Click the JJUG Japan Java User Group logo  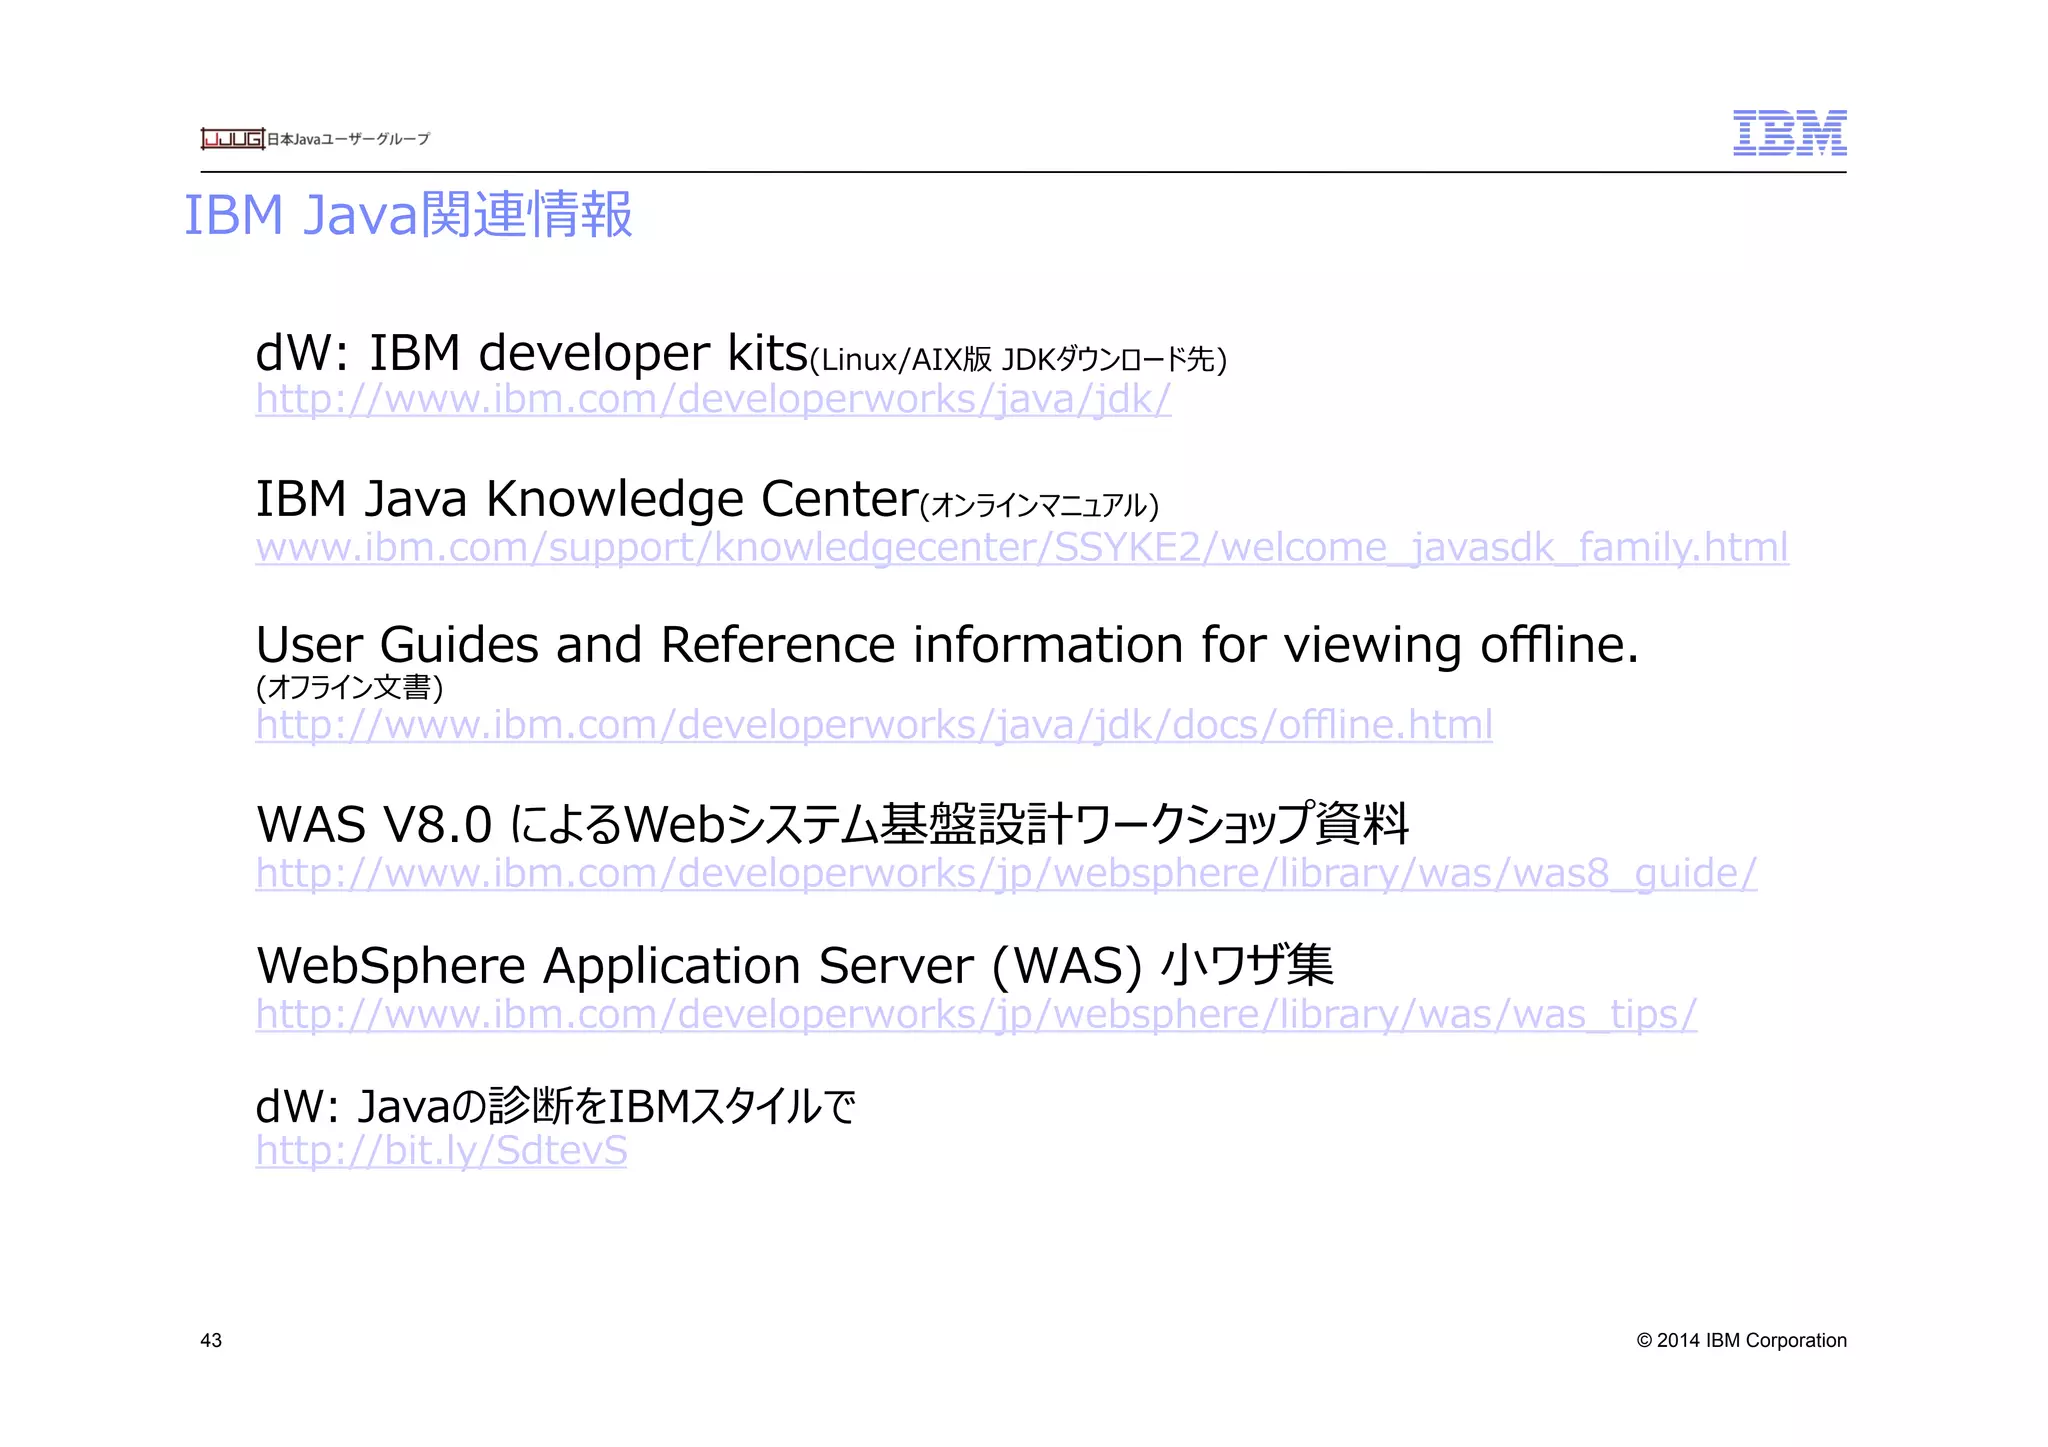(x=315, y=139)
